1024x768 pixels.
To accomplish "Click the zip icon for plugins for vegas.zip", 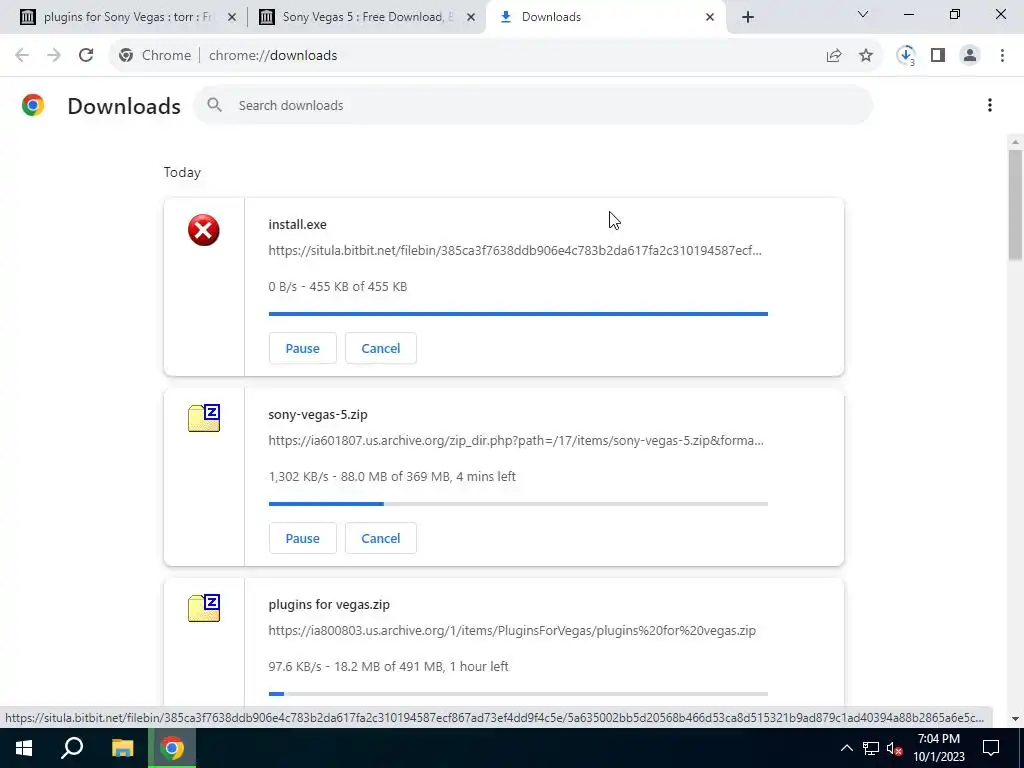I will tap(204, 608).
